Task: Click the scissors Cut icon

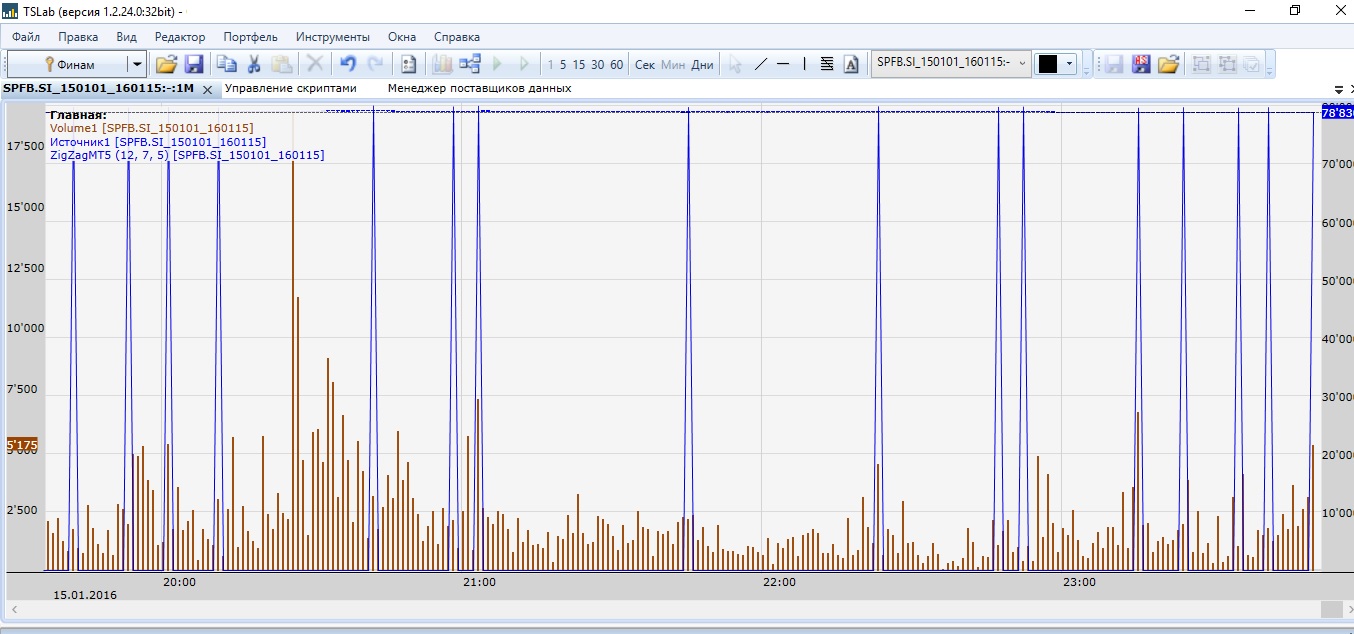Action: tap(254, 64)
